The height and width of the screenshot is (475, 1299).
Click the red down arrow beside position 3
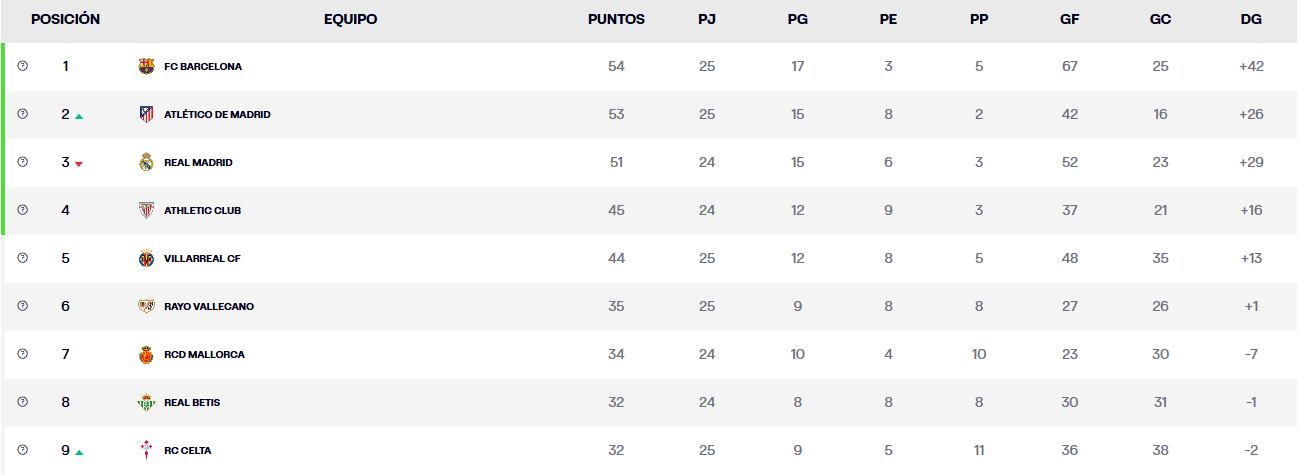coord(79,164)
